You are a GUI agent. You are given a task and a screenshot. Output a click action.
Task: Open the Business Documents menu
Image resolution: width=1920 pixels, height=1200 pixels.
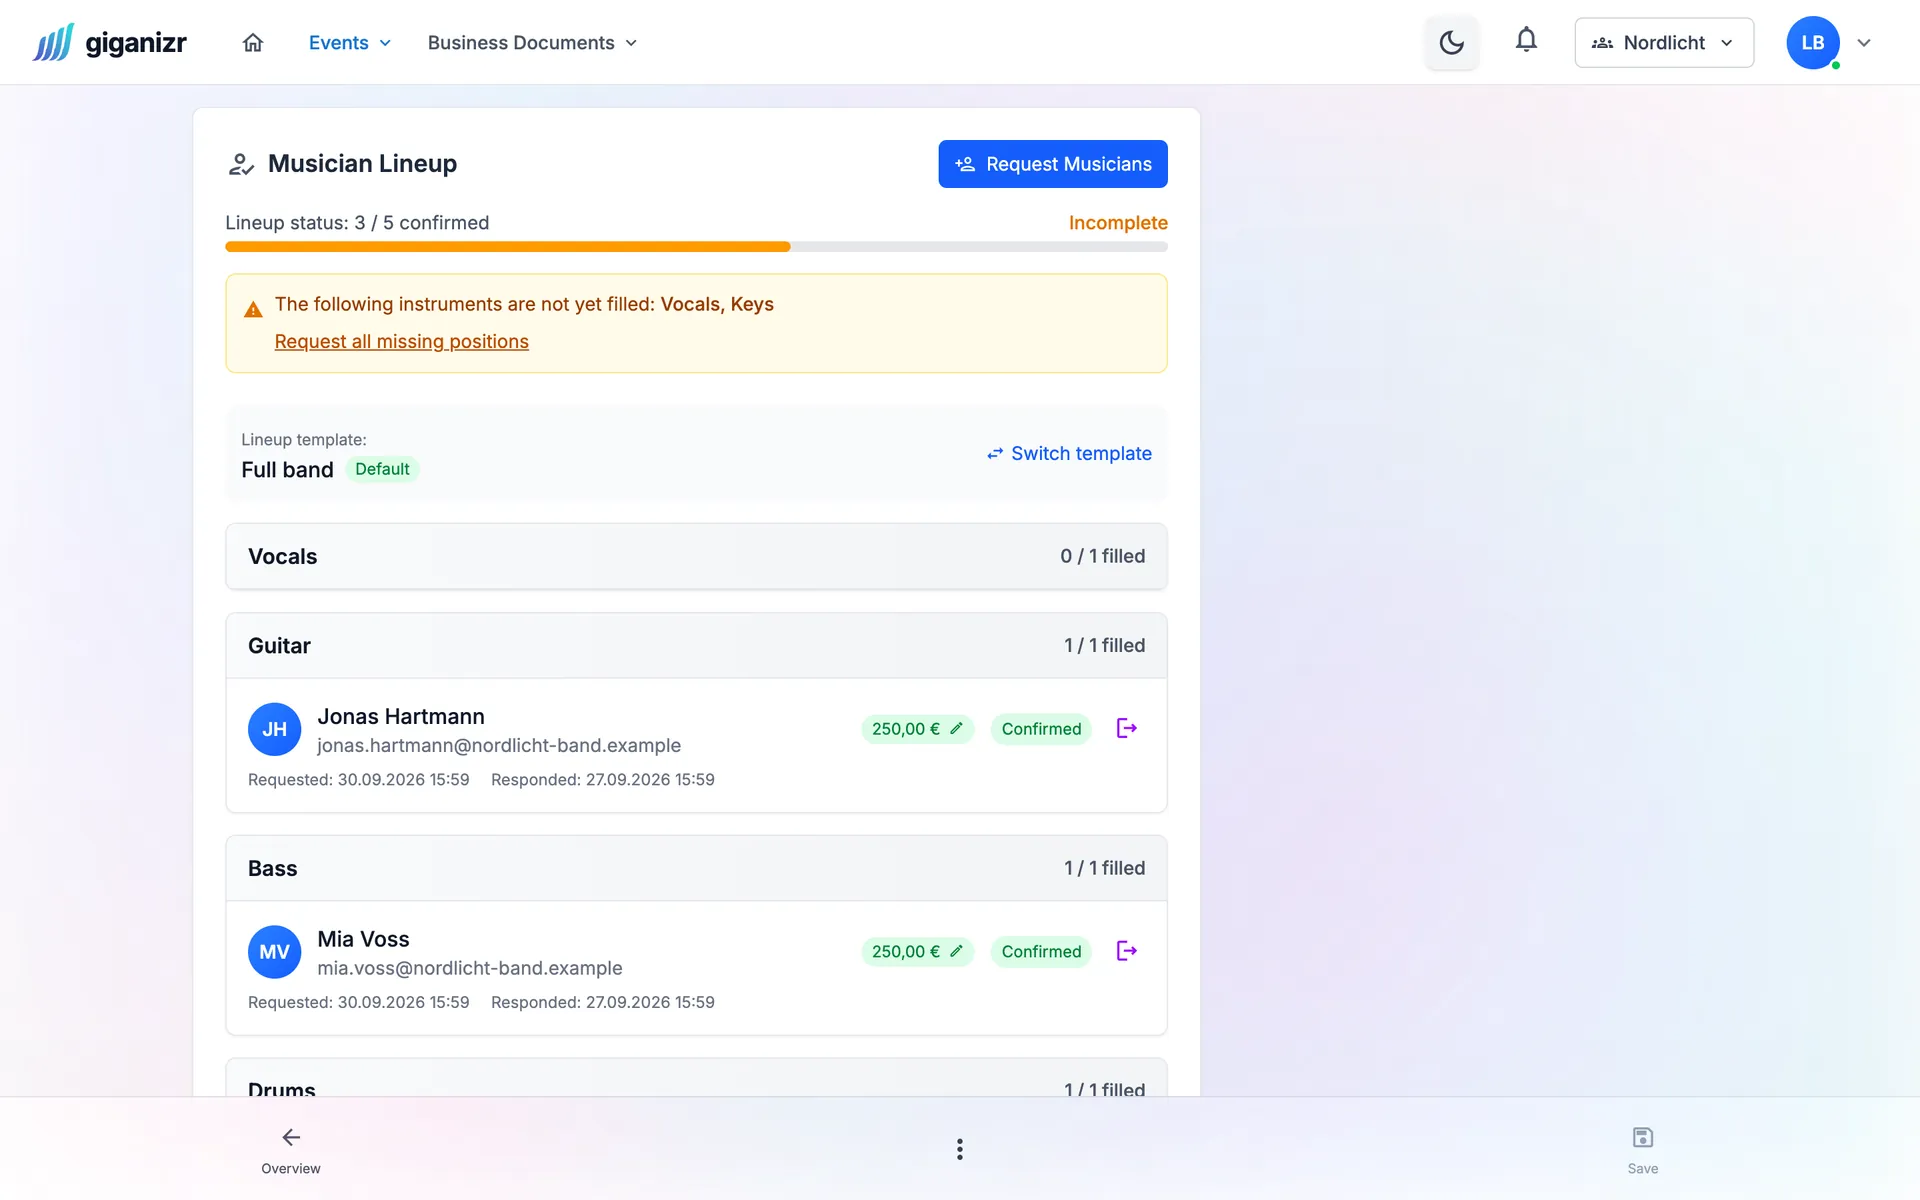[532, 42]
